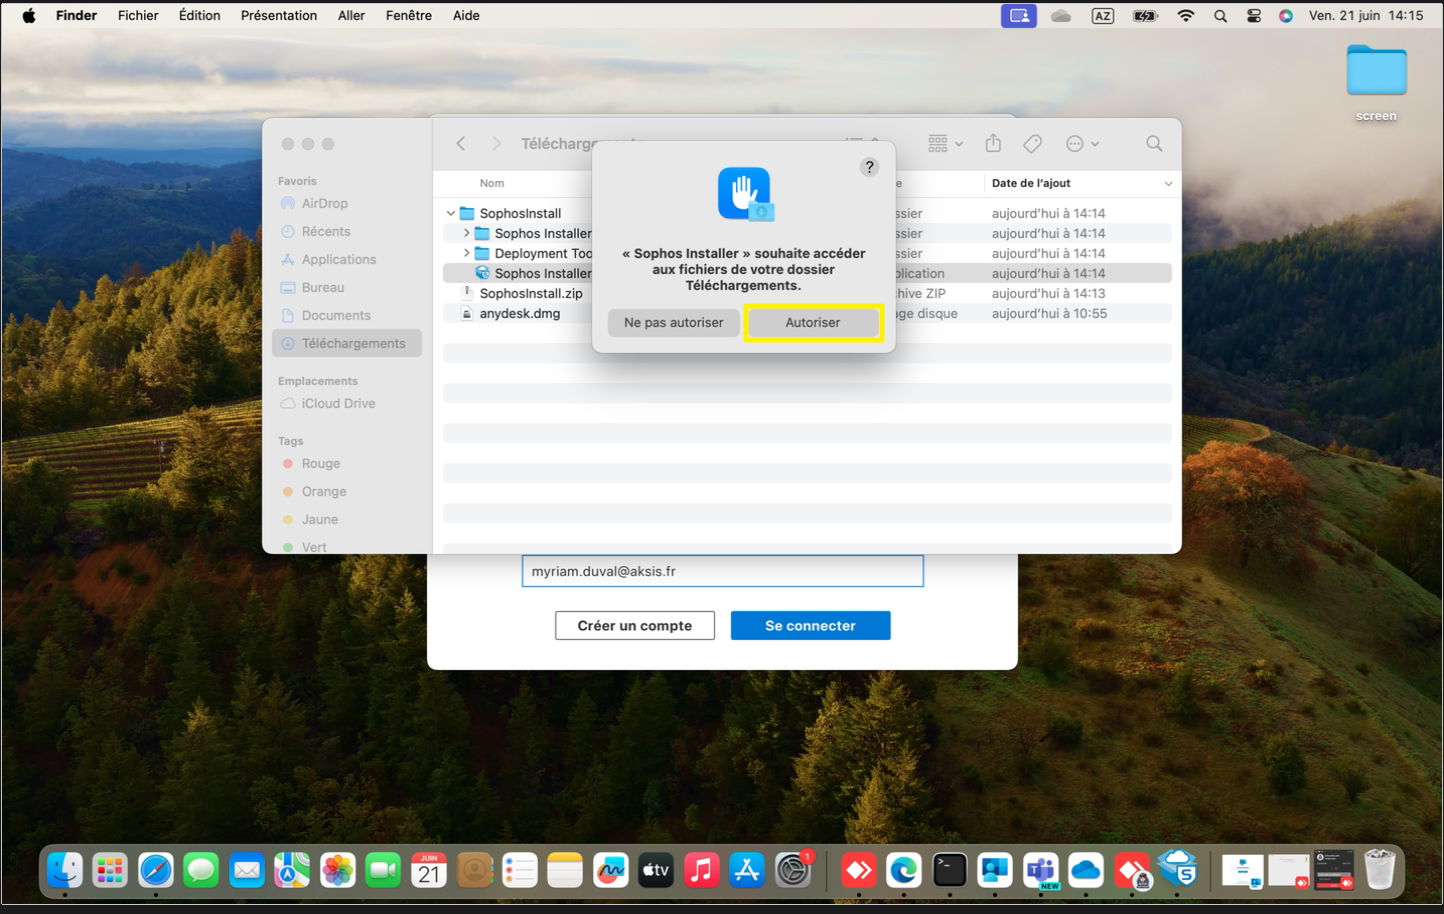
Task: Open the Fenêtre menu
Action: 409,15
